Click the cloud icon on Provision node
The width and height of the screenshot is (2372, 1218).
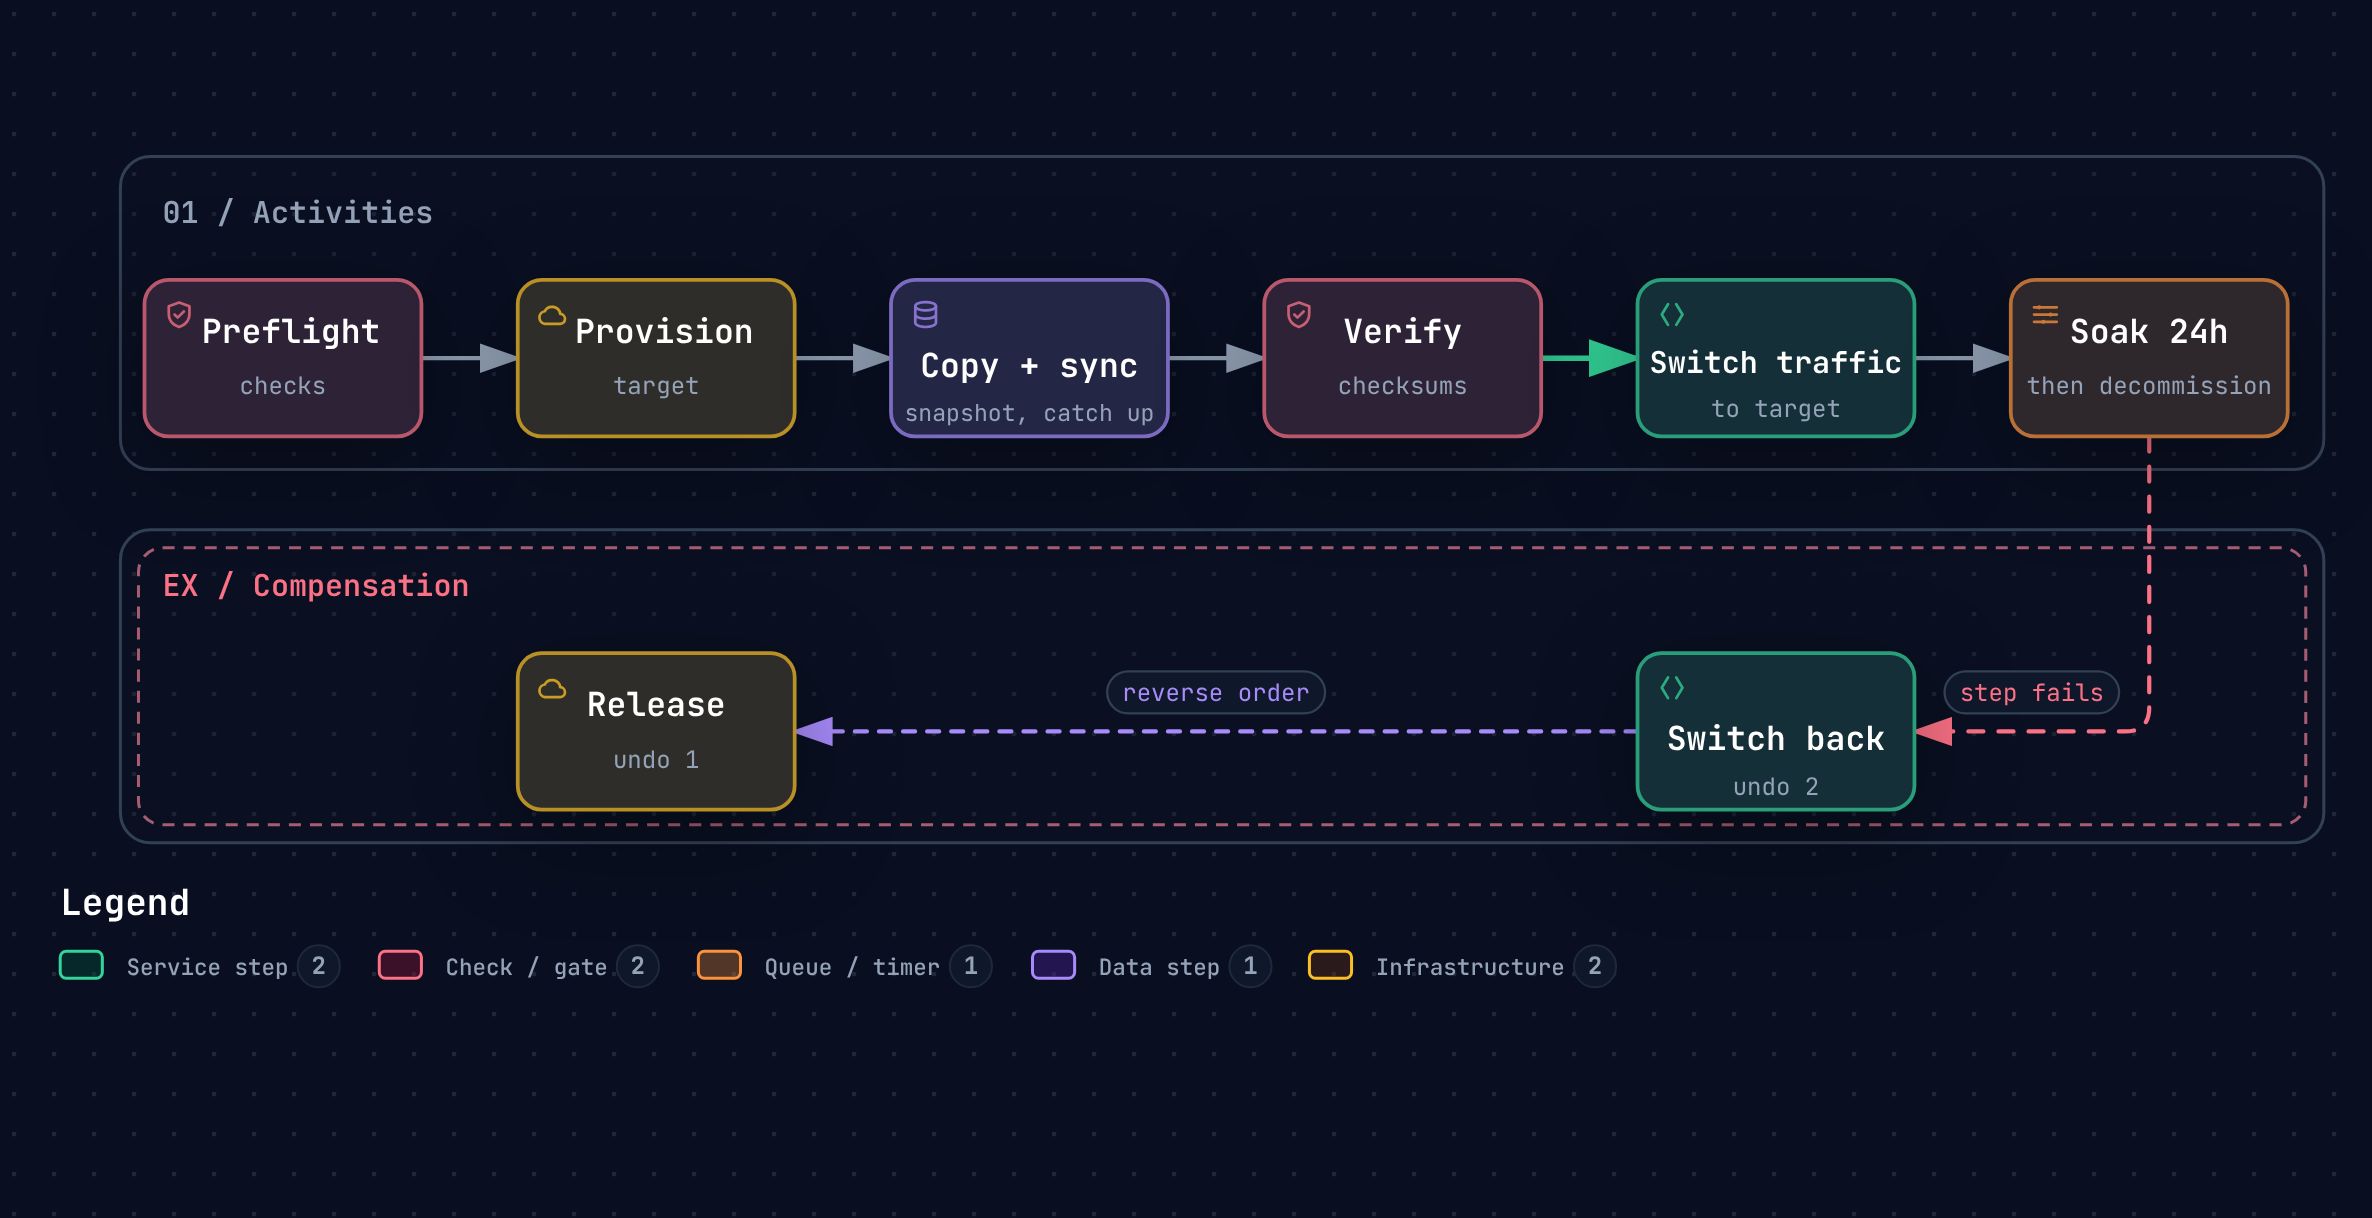click(552, 316)
